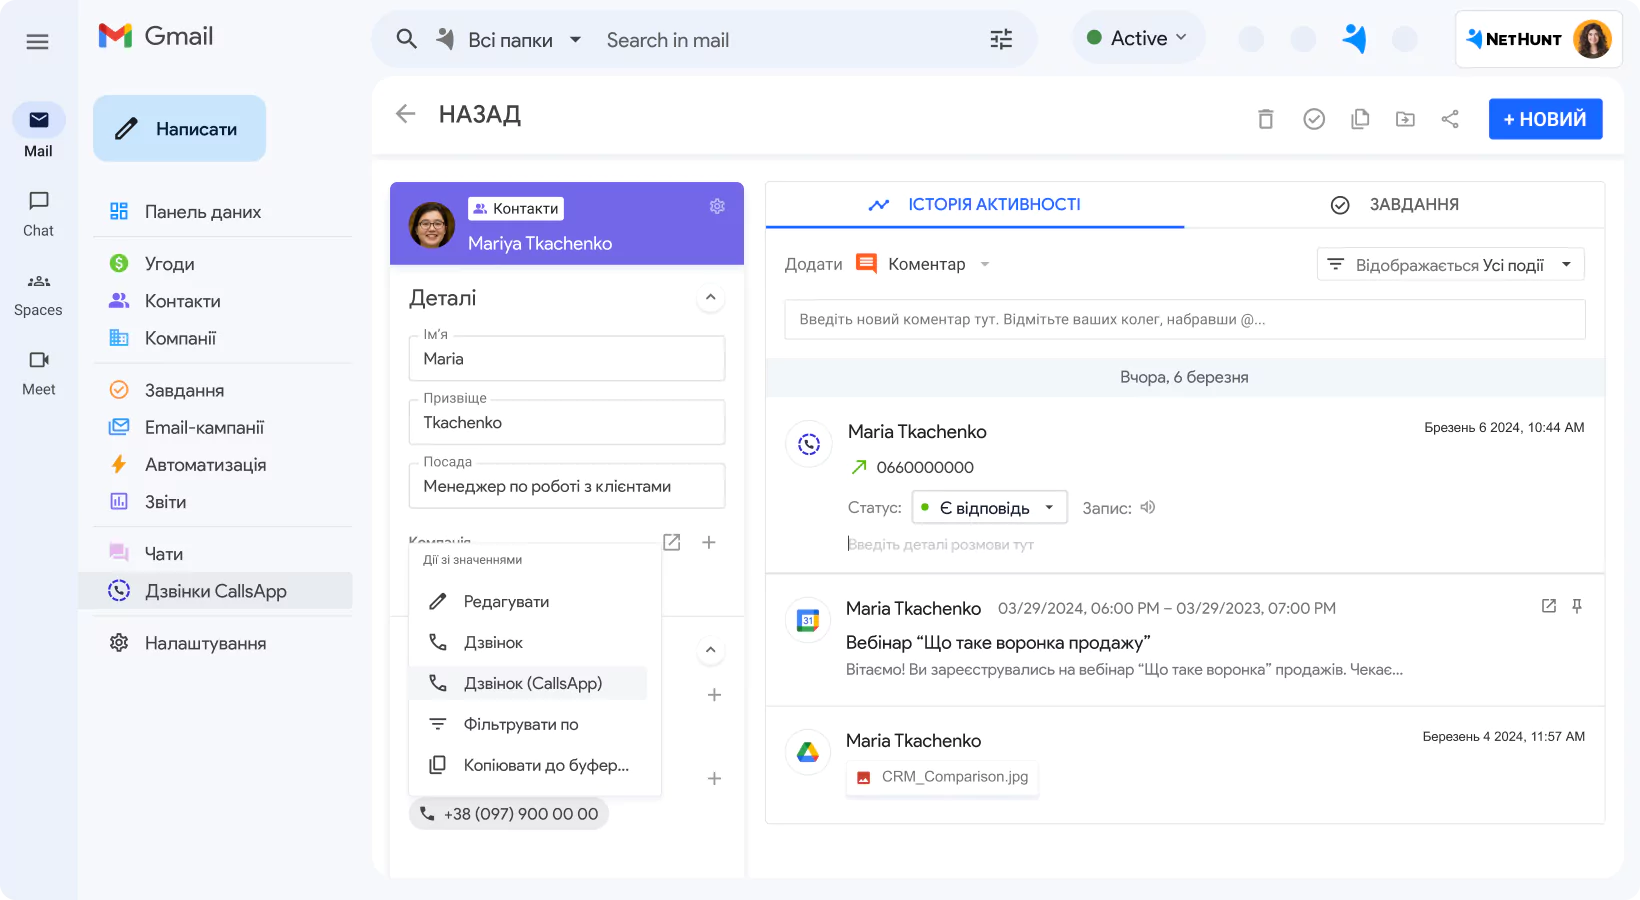Click the НАЗАД back arrow
The height and width of the screenshot is (900, 1640).
(x=405, y=114)
